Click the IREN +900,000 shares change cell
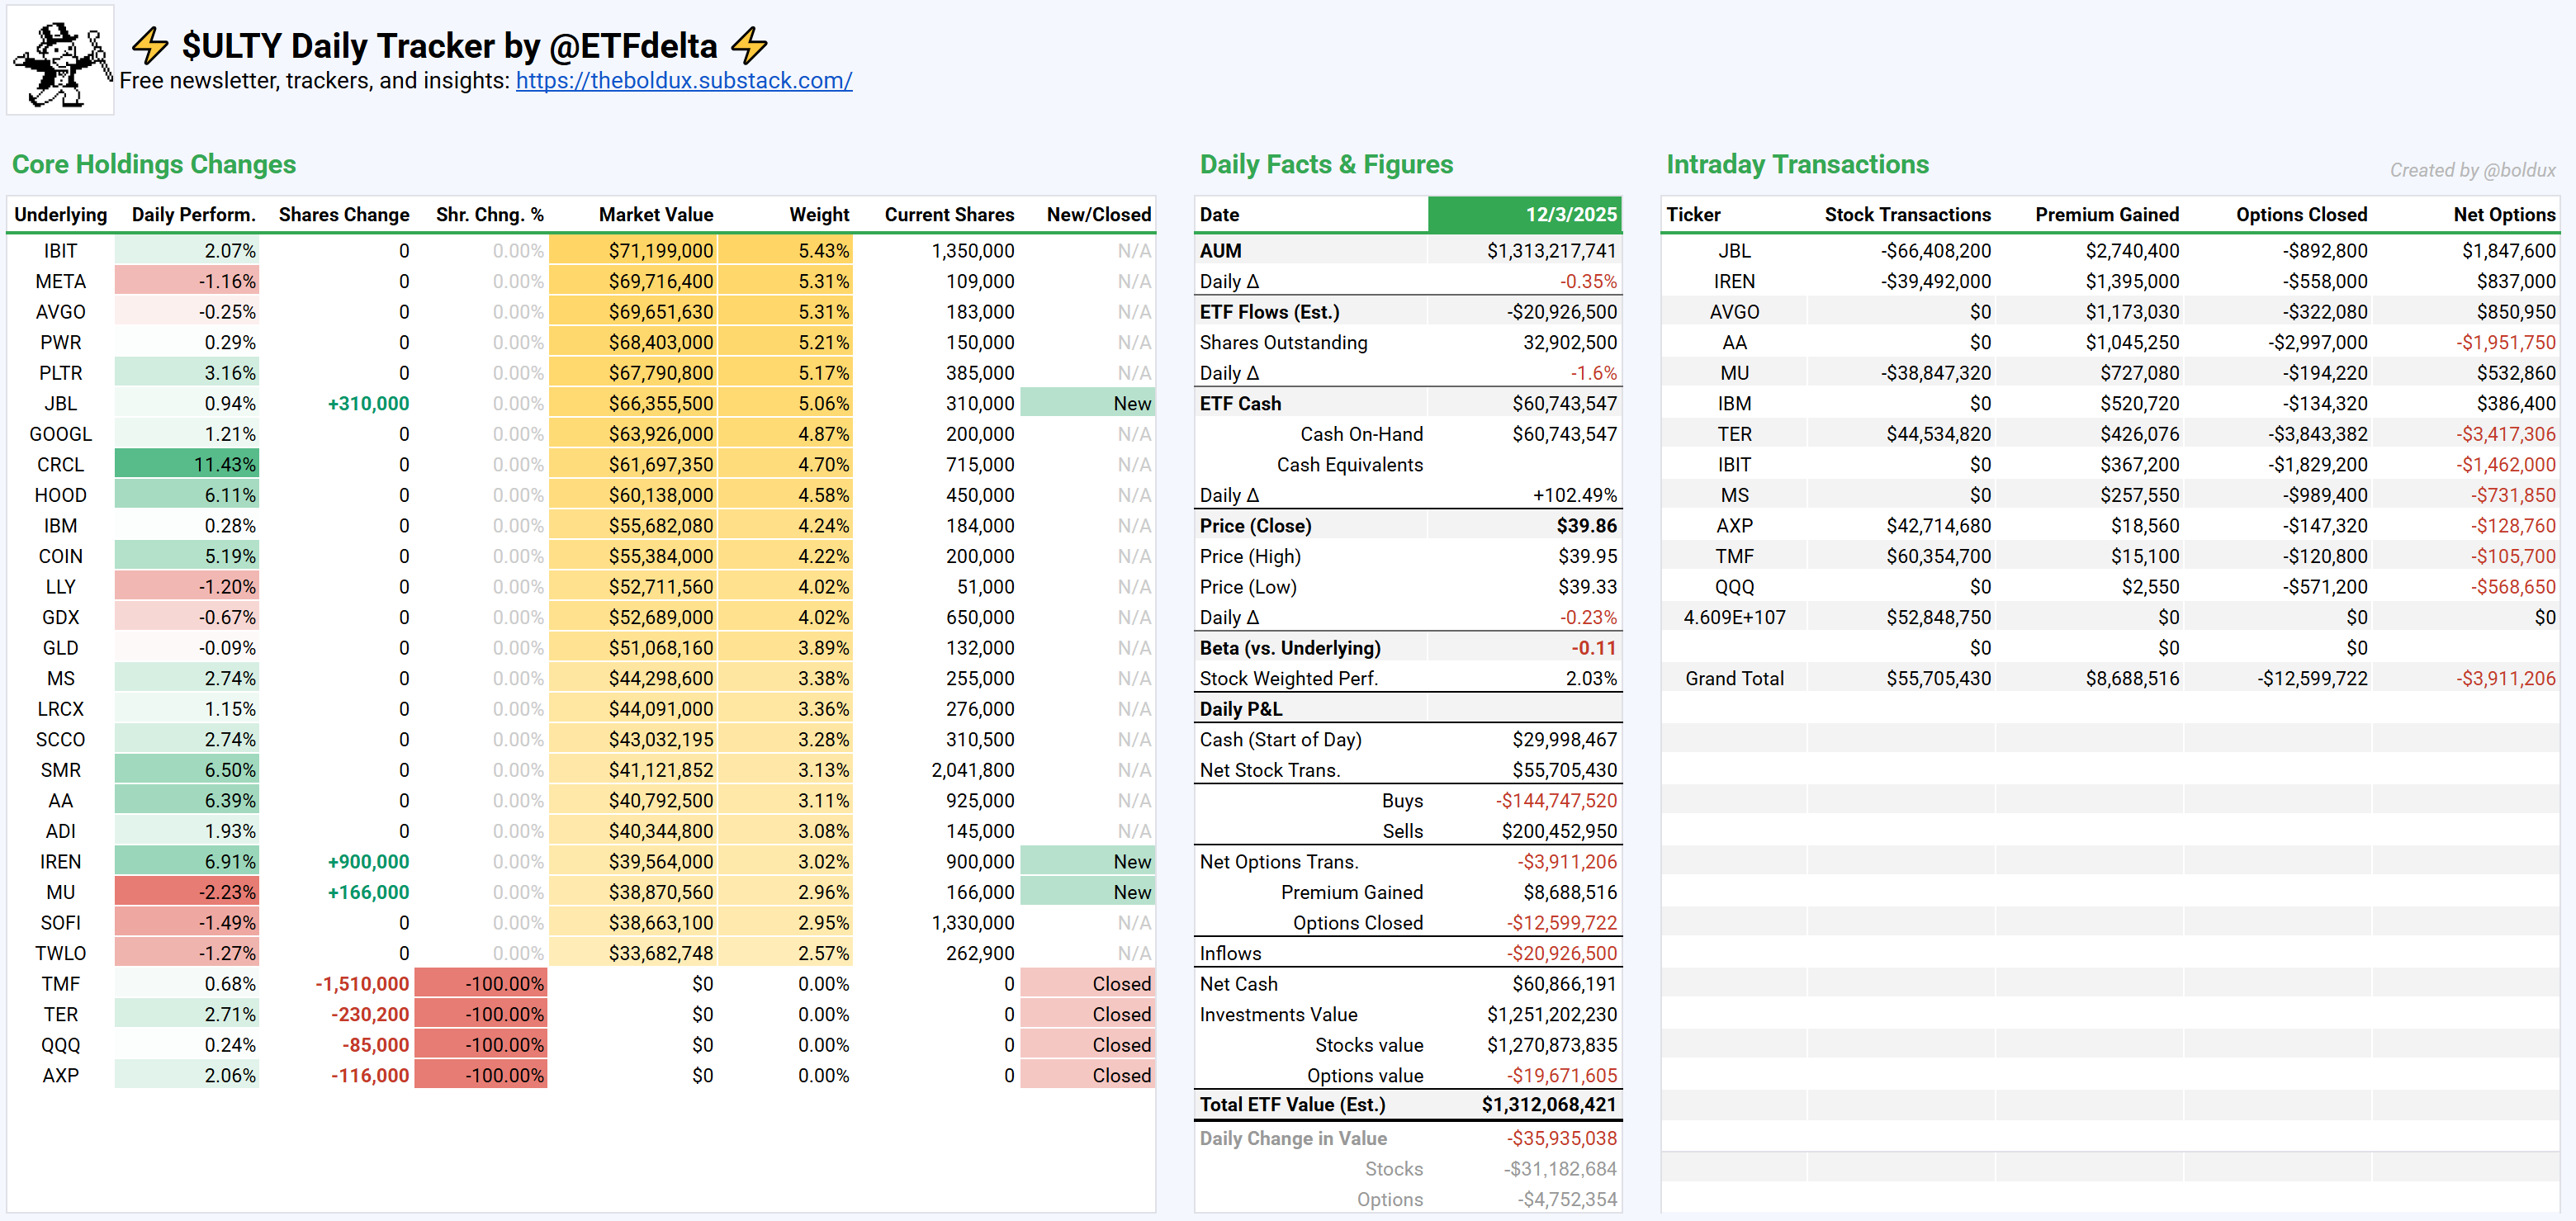This screenshot has height=1221, width=2576. coord(367,861)
